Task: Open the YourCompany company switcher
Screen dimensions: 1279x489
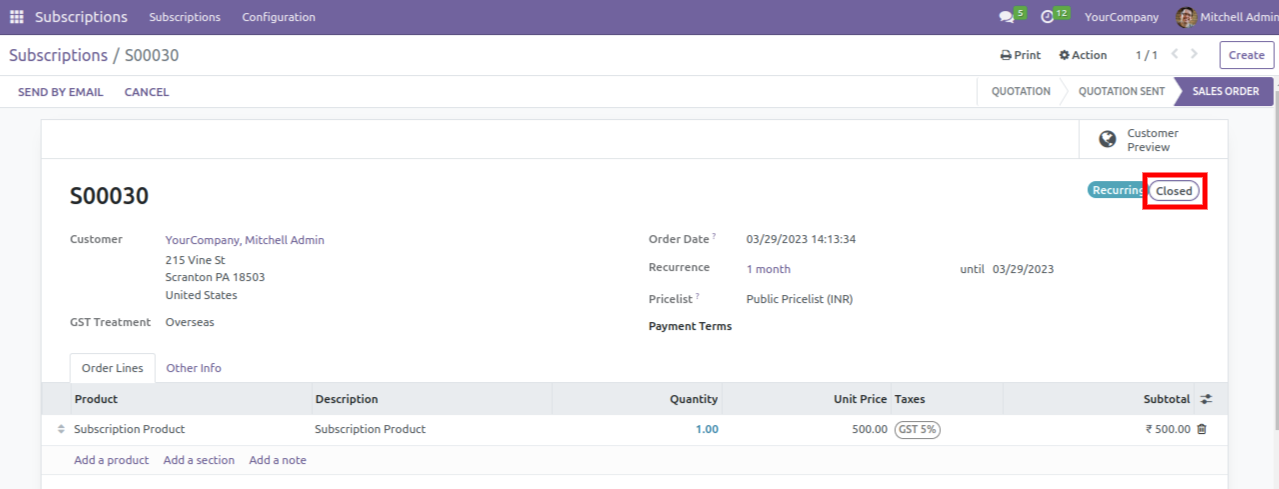Action: coord(1121,17)
